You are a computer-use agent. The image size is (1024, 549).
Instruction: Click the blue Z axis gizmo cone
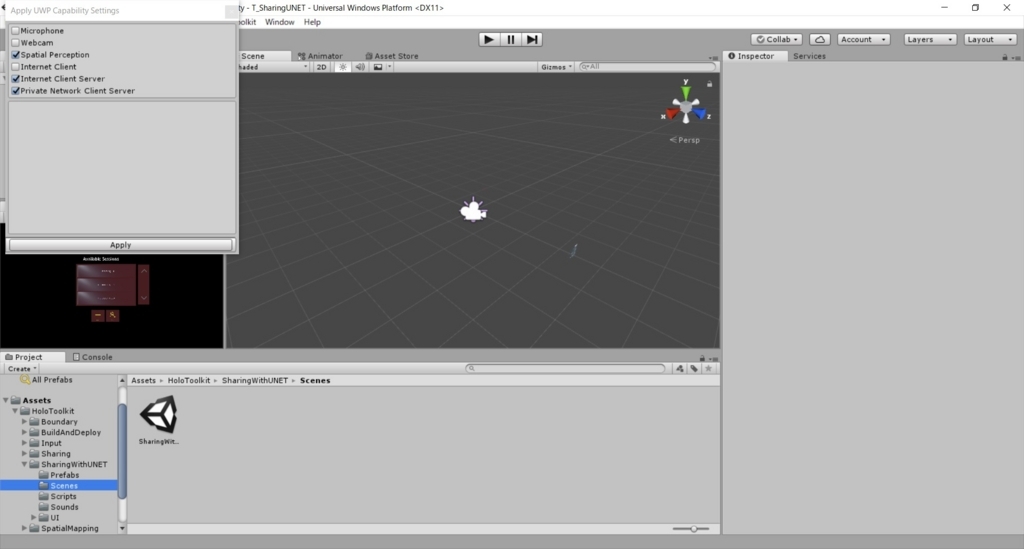(x=699, y=114)
